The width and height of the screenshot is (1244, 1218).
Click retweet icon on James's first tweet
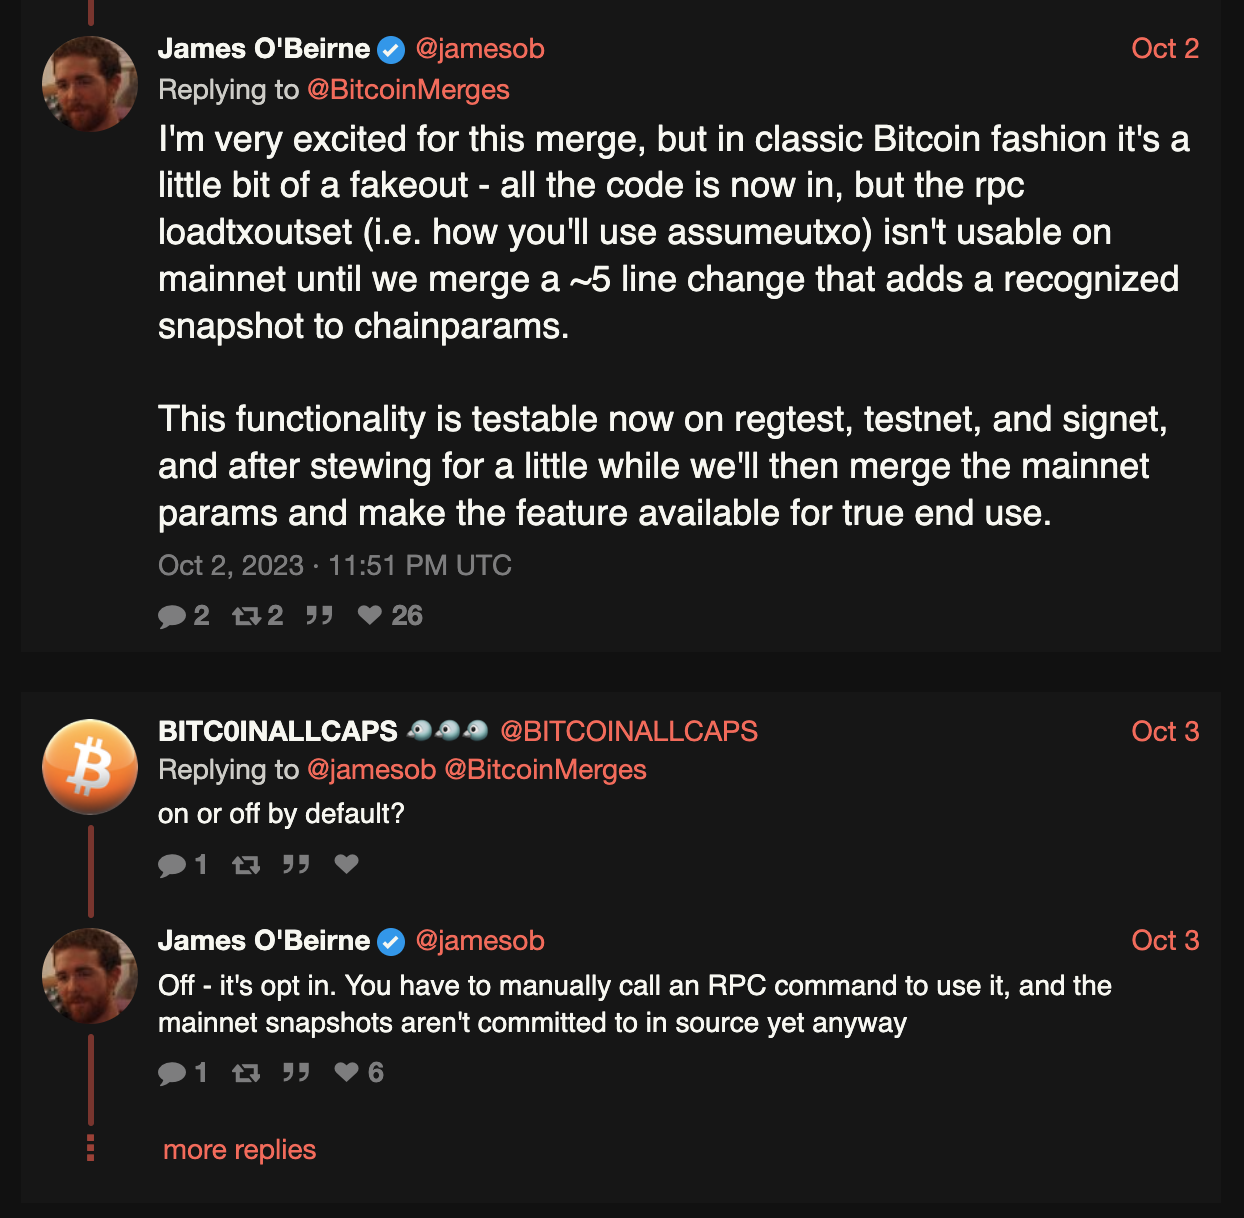coord(246,616)
